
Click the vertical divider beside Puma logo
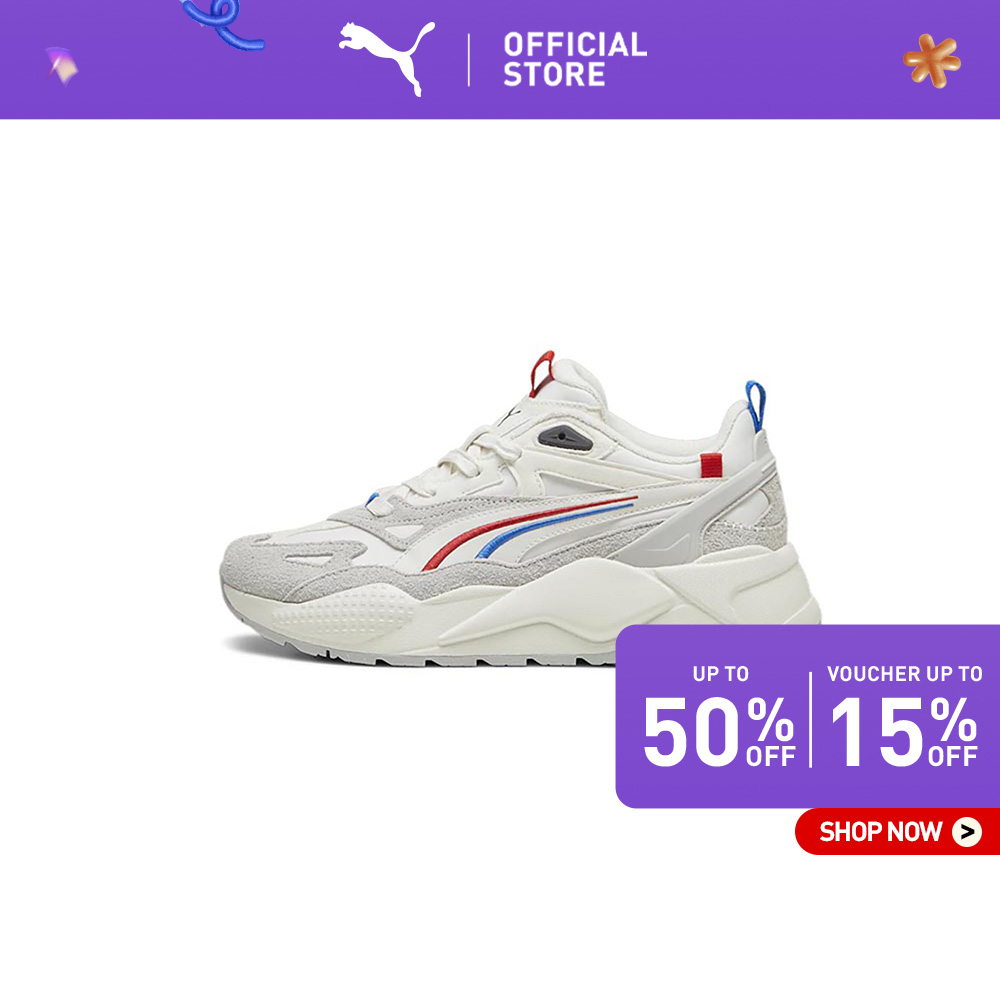pos(469,60)
